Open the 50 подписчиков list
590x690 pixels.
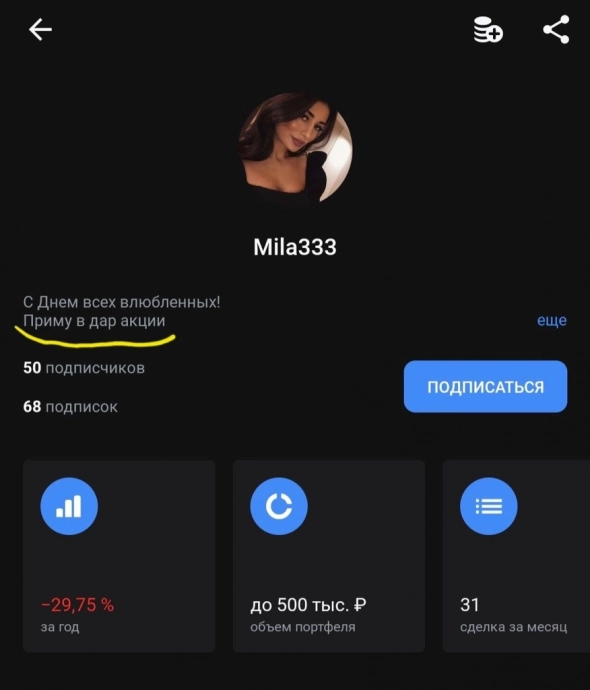click(84, 368)
